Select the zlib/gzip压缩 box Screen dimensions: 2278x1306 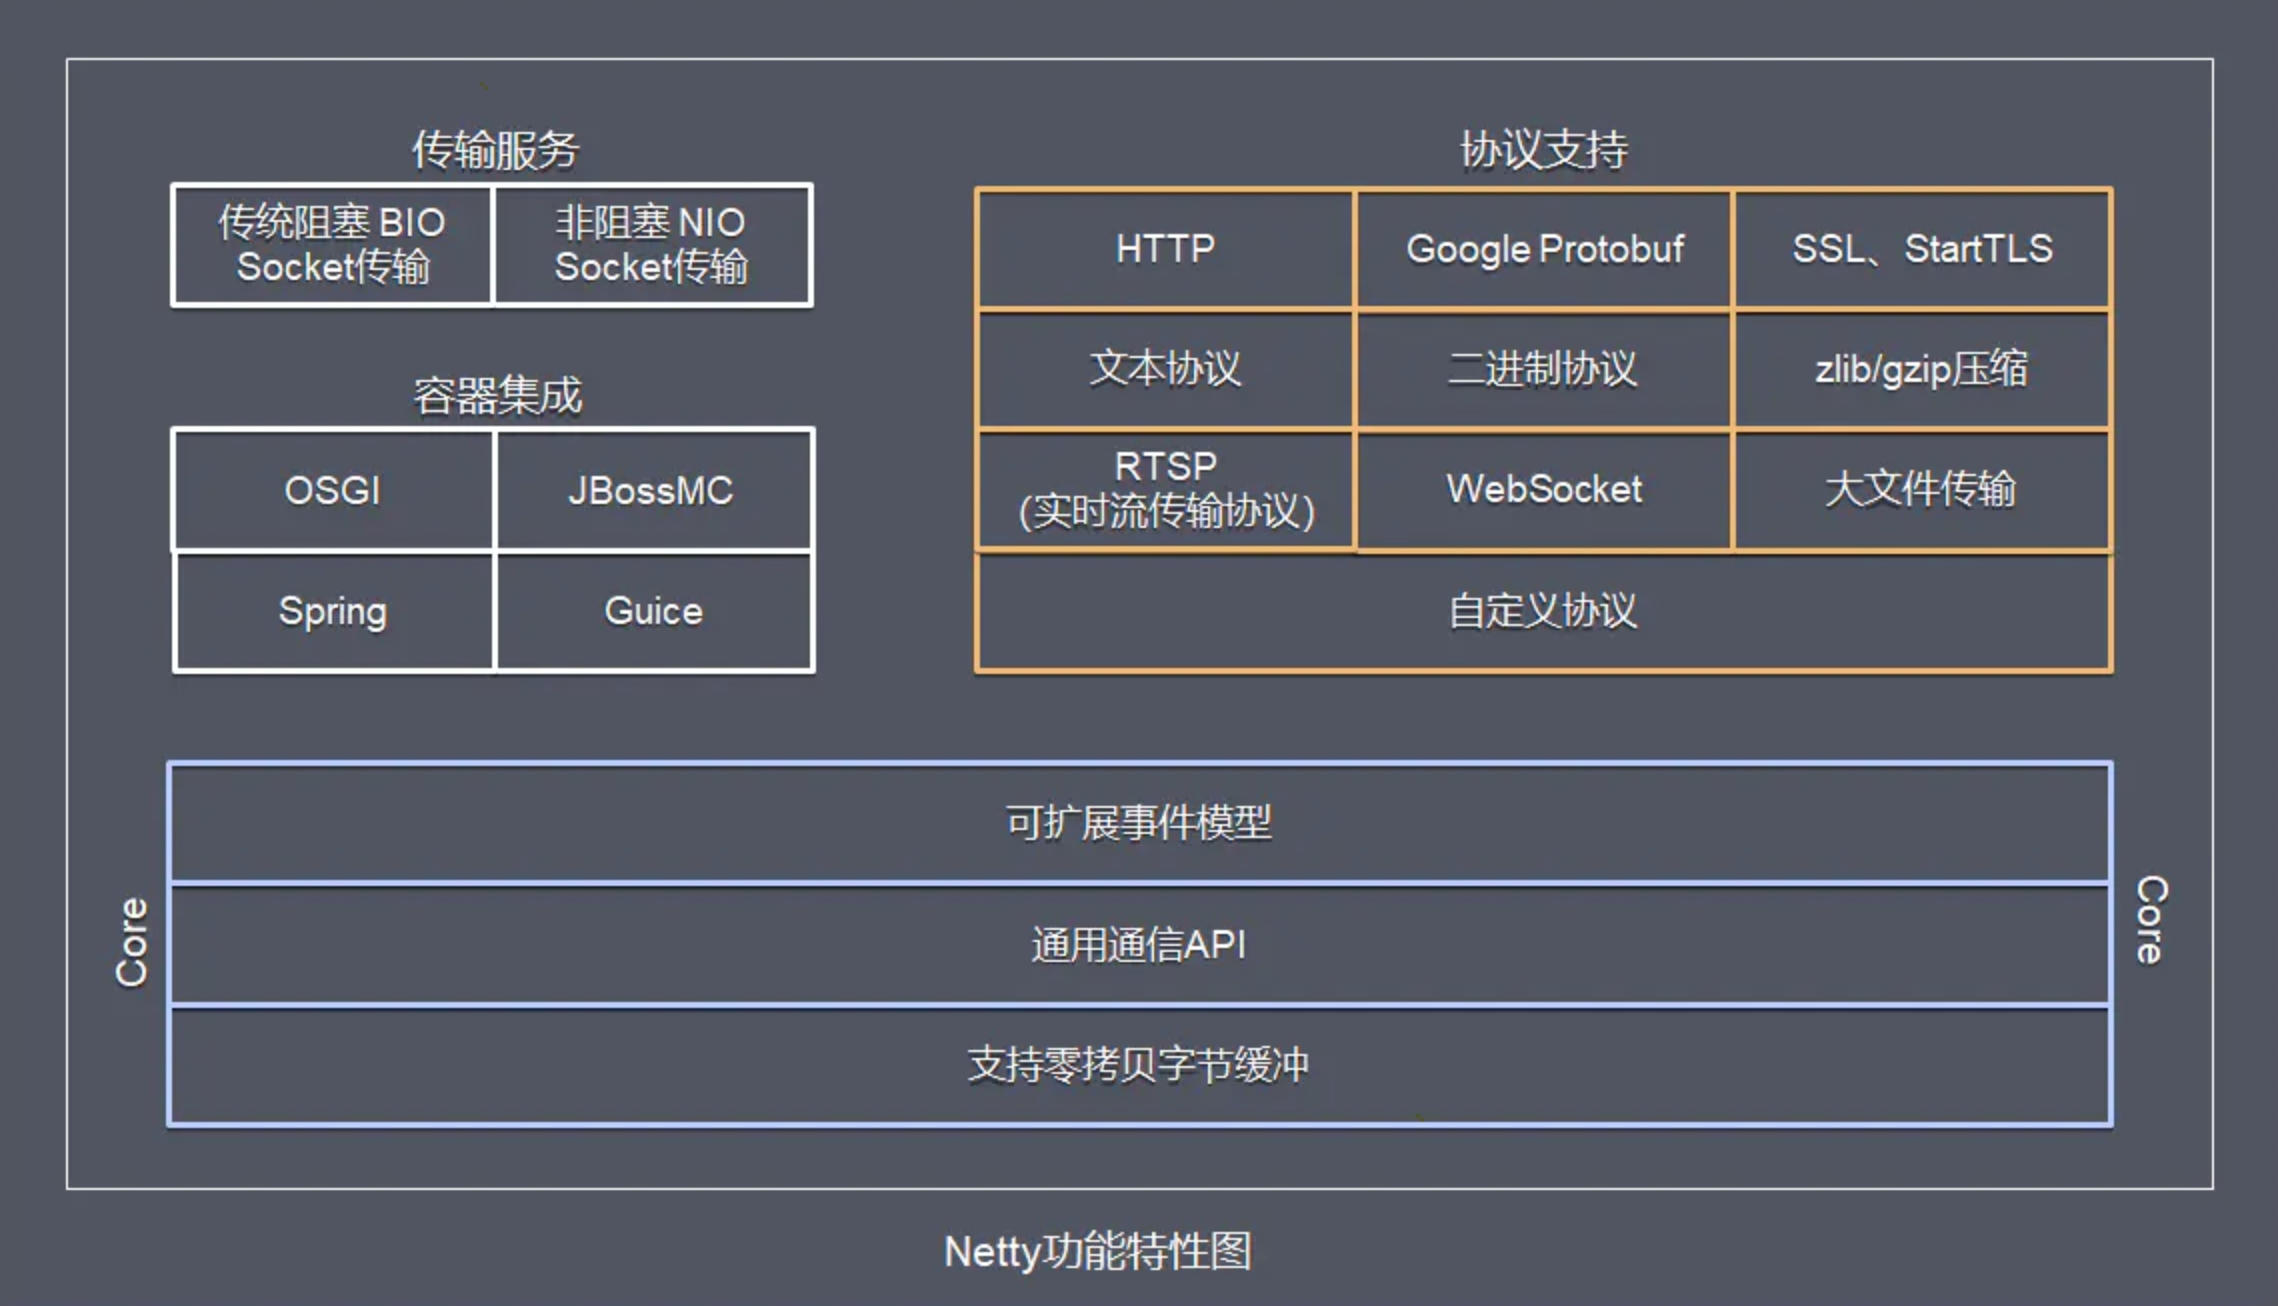pos(1922,369)
